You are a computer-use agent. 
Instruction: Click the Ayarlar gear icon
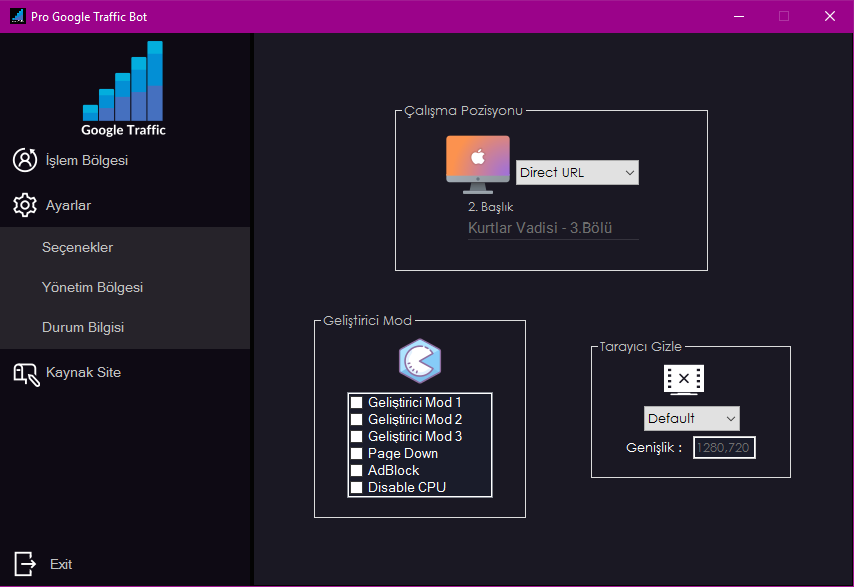coord(25,205)
